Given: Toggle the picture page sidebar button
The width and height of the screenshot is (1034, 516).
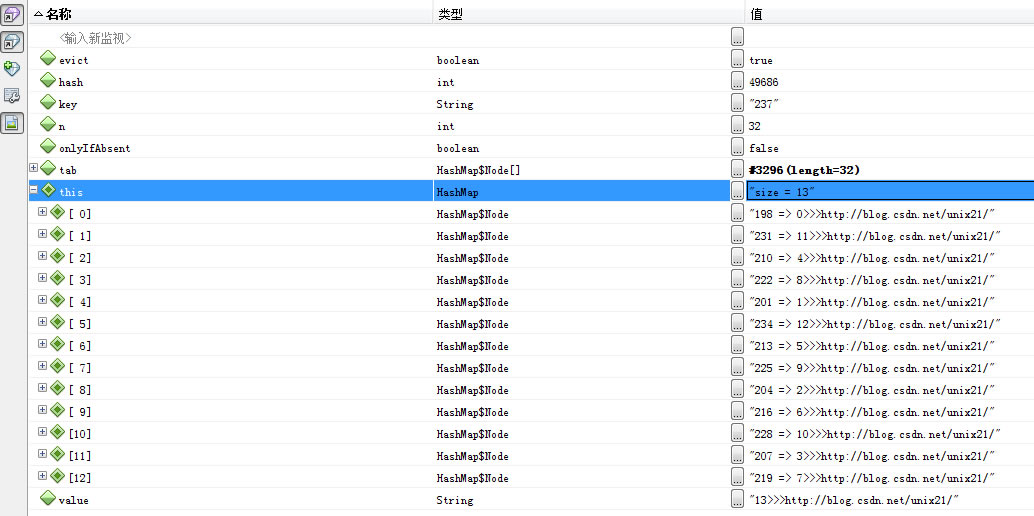Looking at the screenshot, I should (13, 123).
